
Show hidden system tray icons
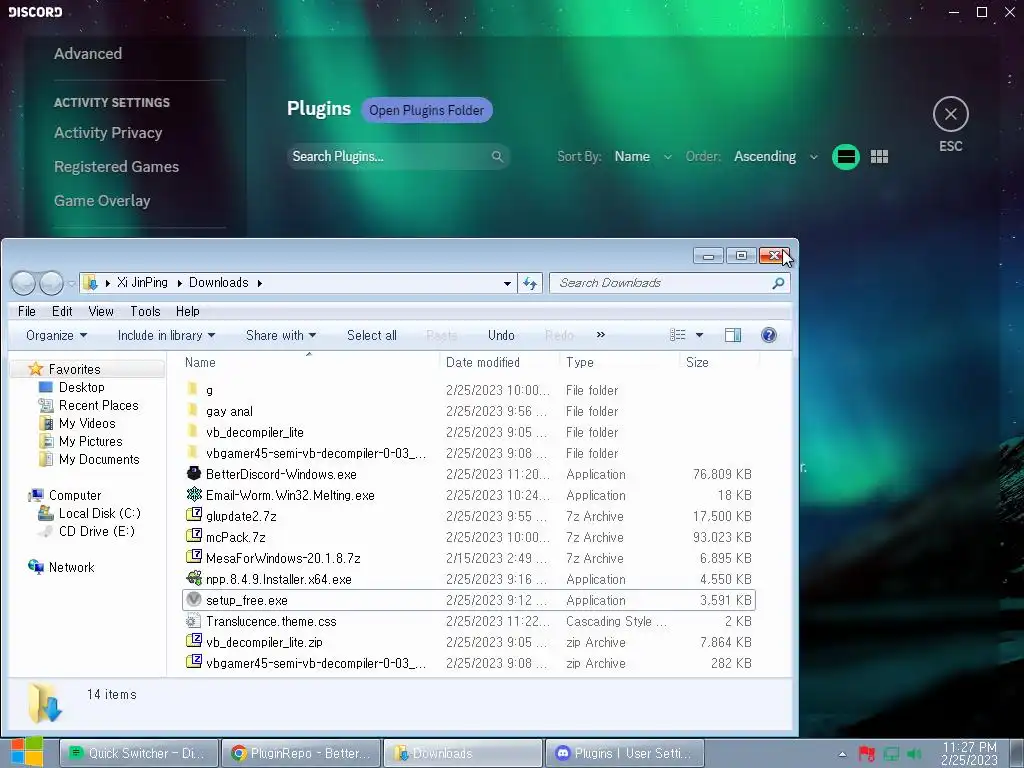(842, 754)
